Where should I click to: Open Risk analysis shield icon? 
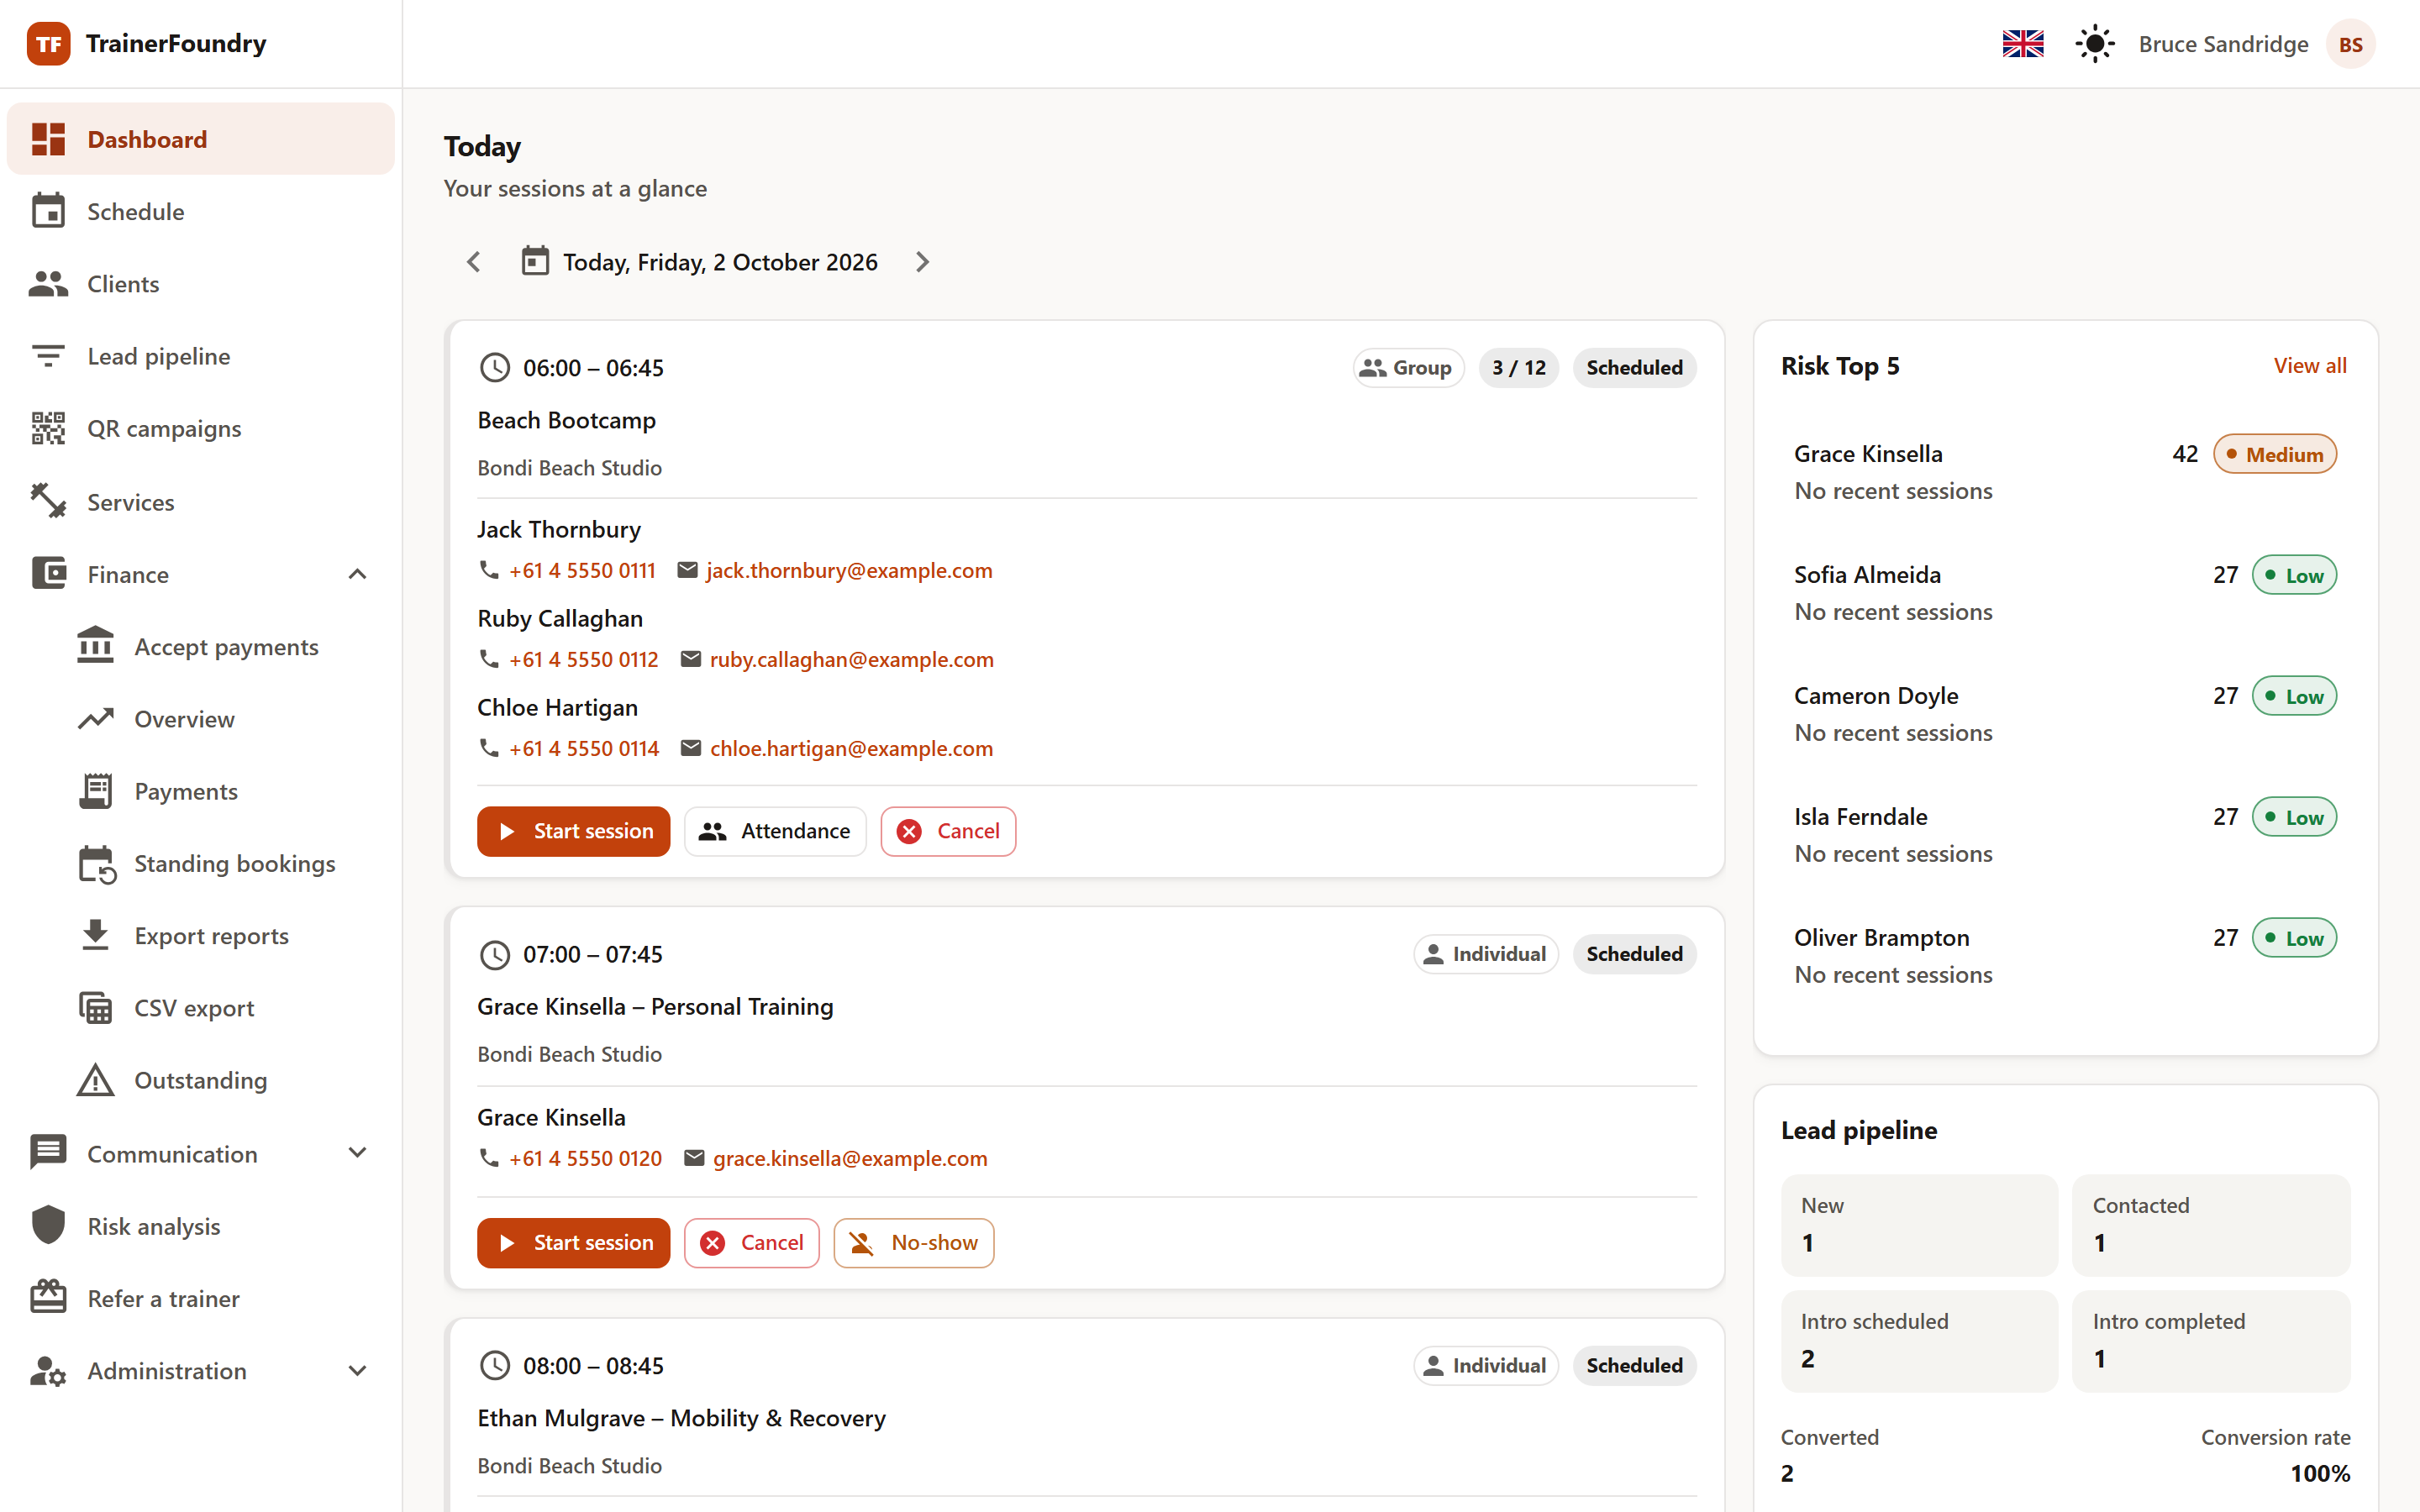[x=48, y=1225]
